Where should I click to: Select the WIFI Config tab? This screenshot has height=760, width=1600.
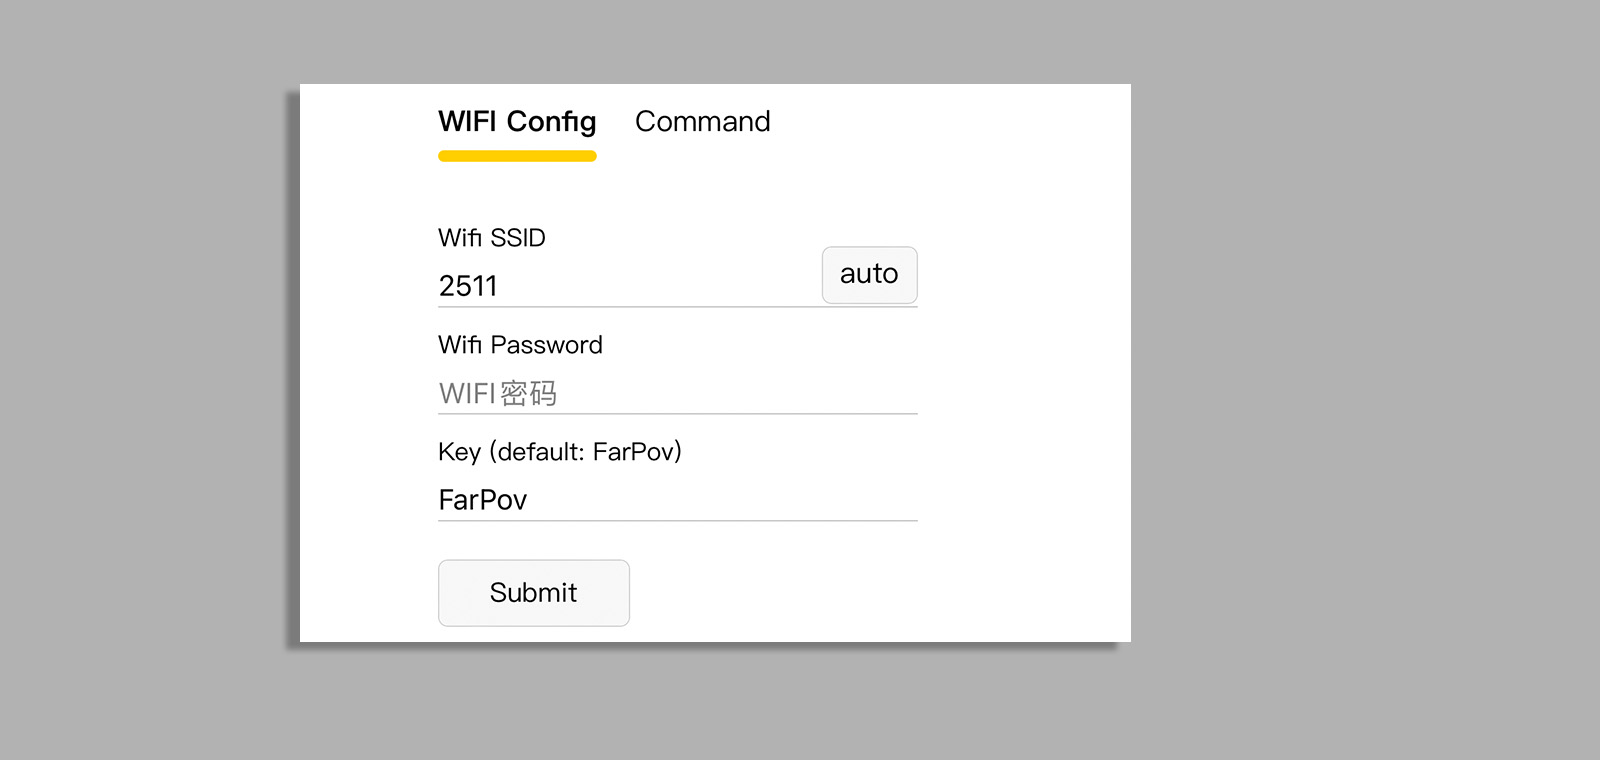click(x=517, y=122)
